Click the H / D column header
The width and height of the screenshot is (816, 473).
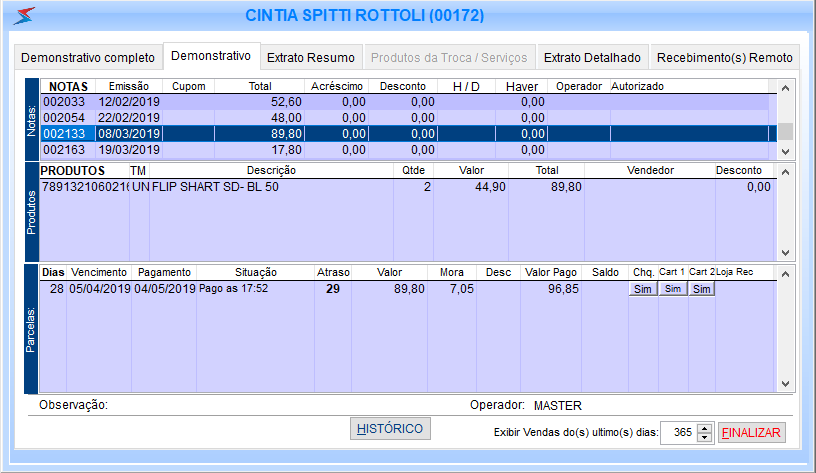point(466,86)
